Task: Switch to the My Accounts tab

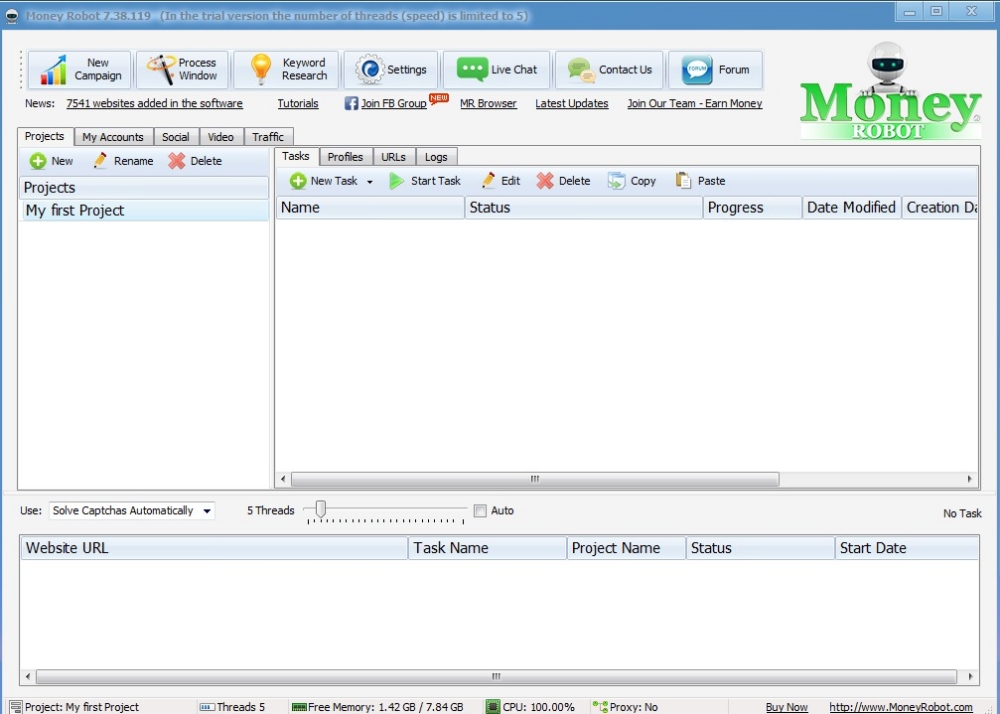Action: [113, 137]
